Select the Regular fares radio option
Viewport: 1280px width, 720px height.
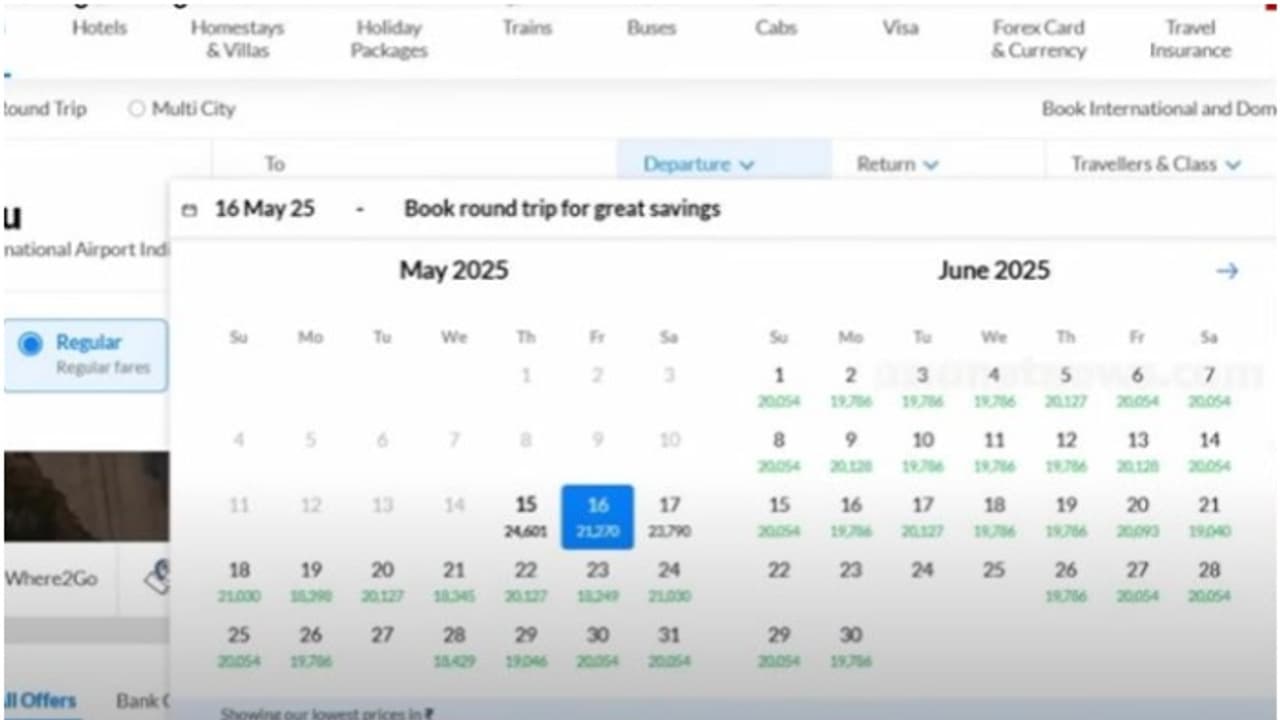point(31,344)
